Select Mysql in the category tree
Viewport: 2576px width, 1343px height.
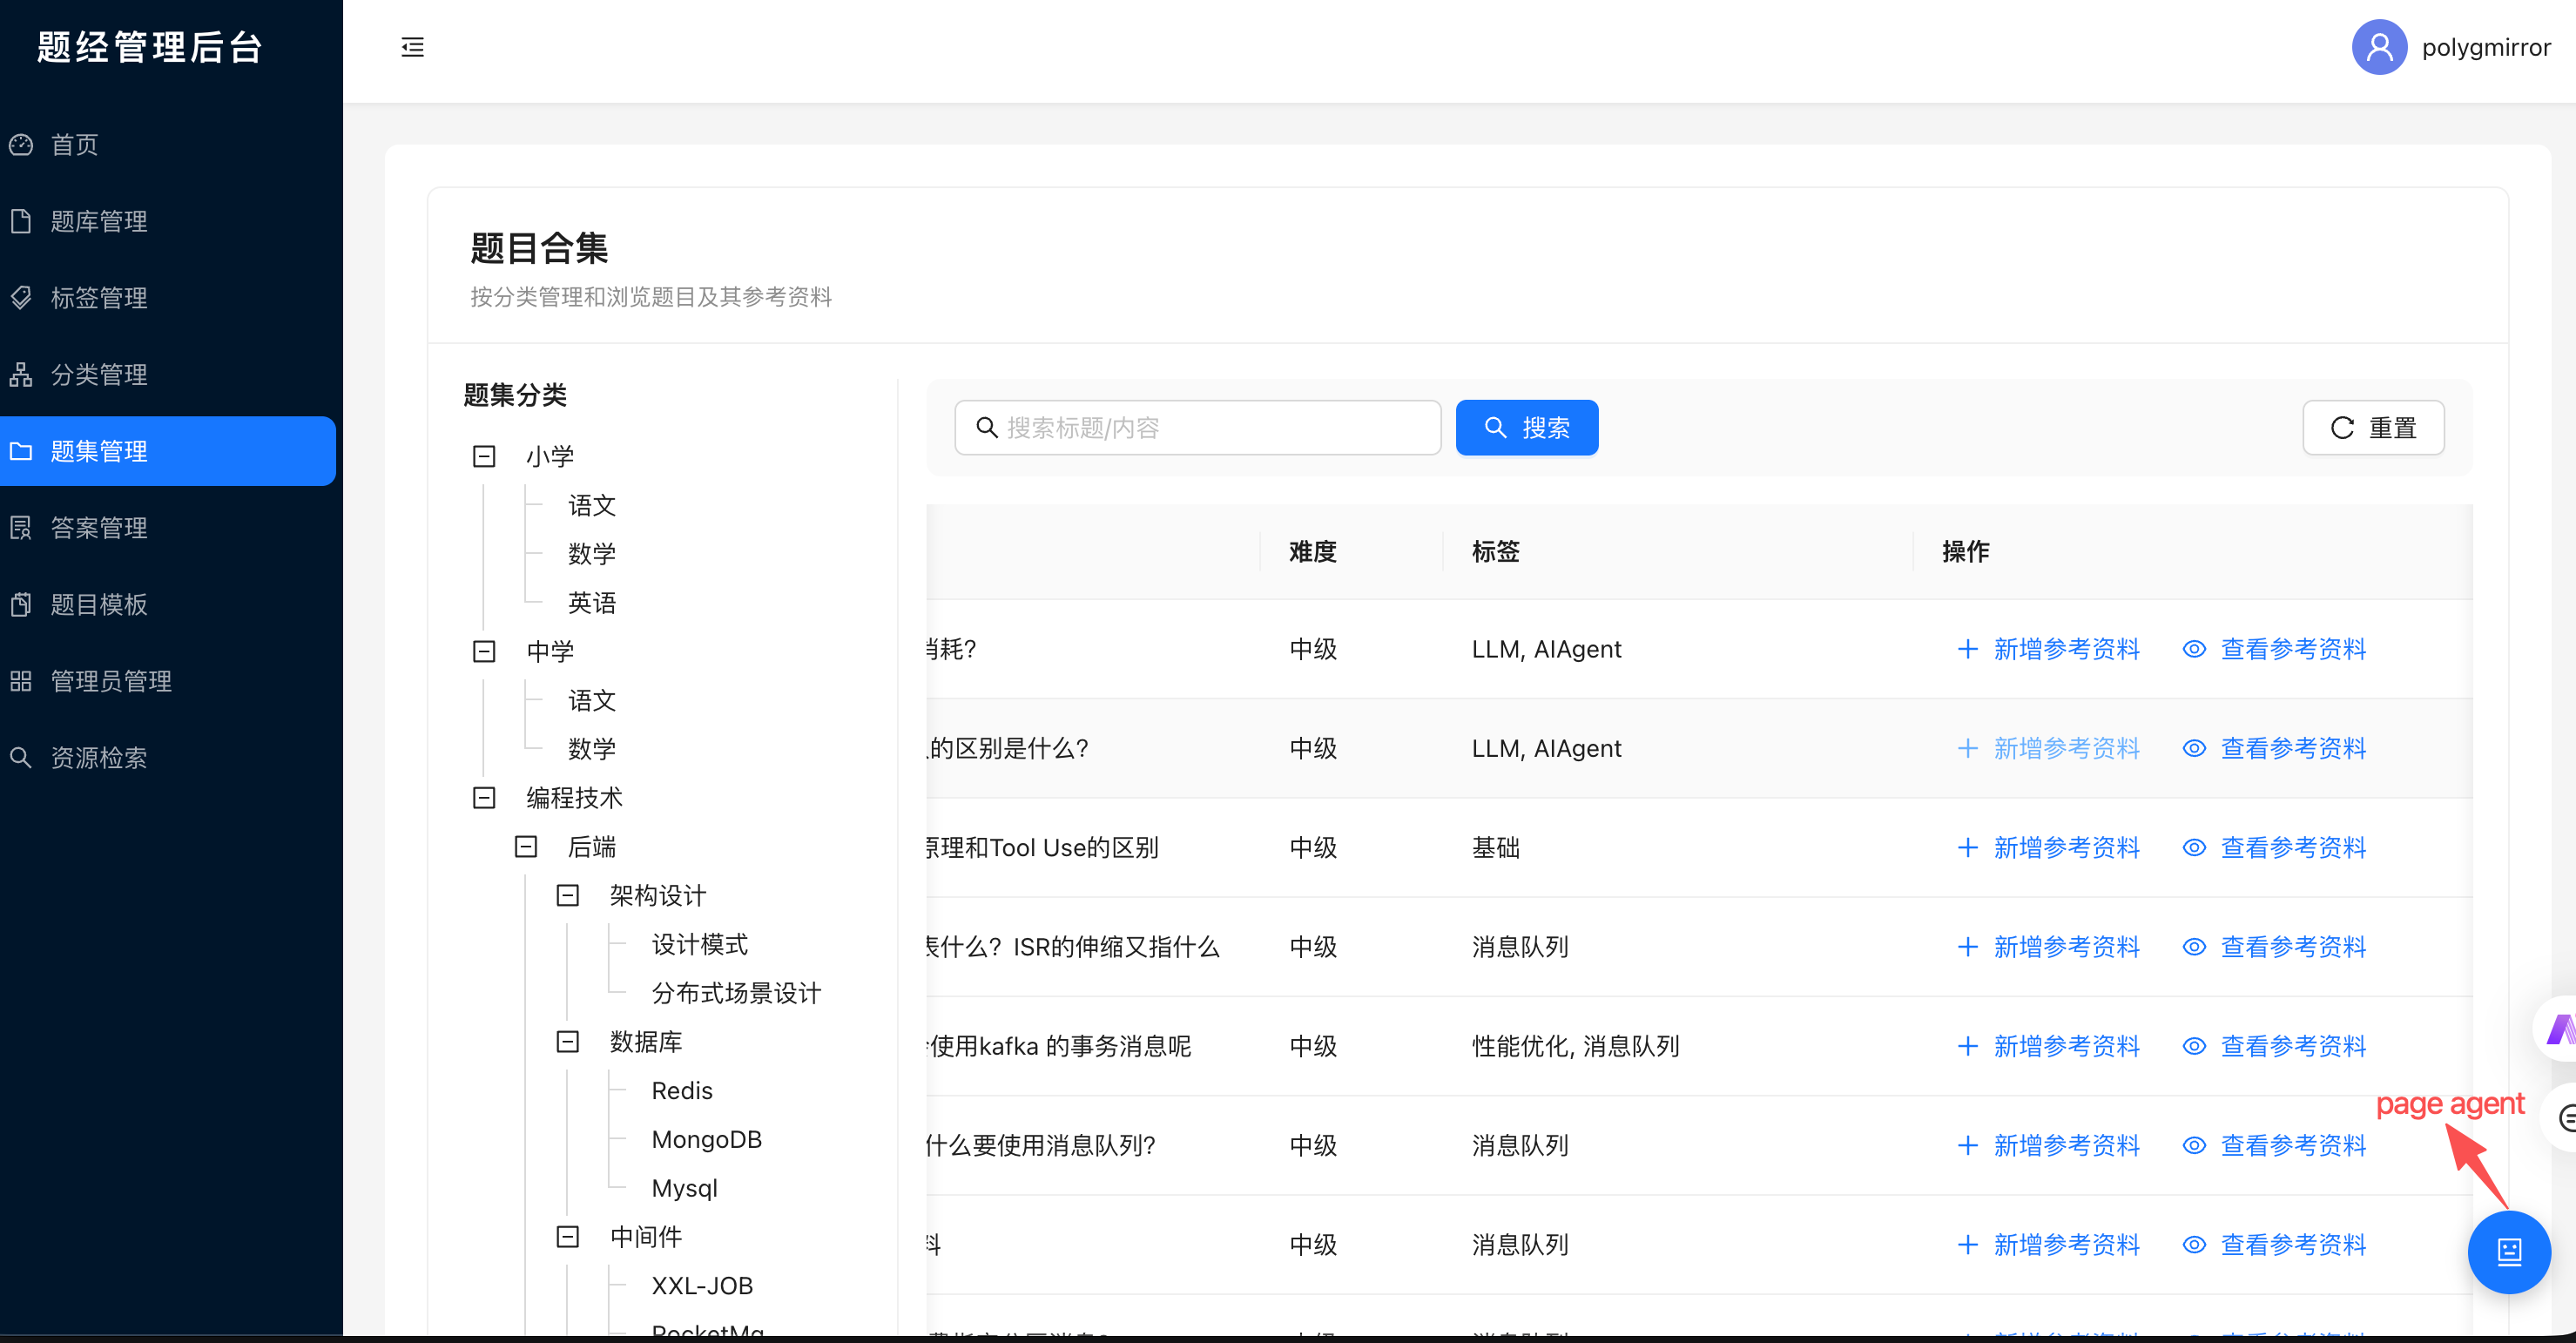[684, 1188]
